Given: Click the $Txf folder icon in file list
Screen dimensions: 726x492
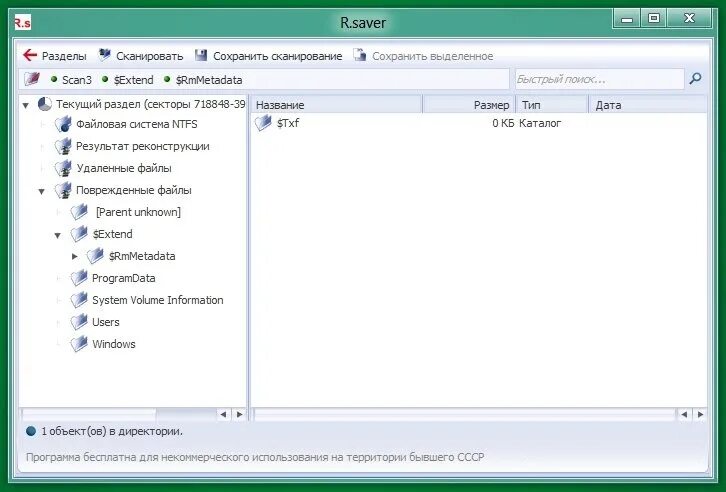Looking at the screenshot, I should pos(263,123).
